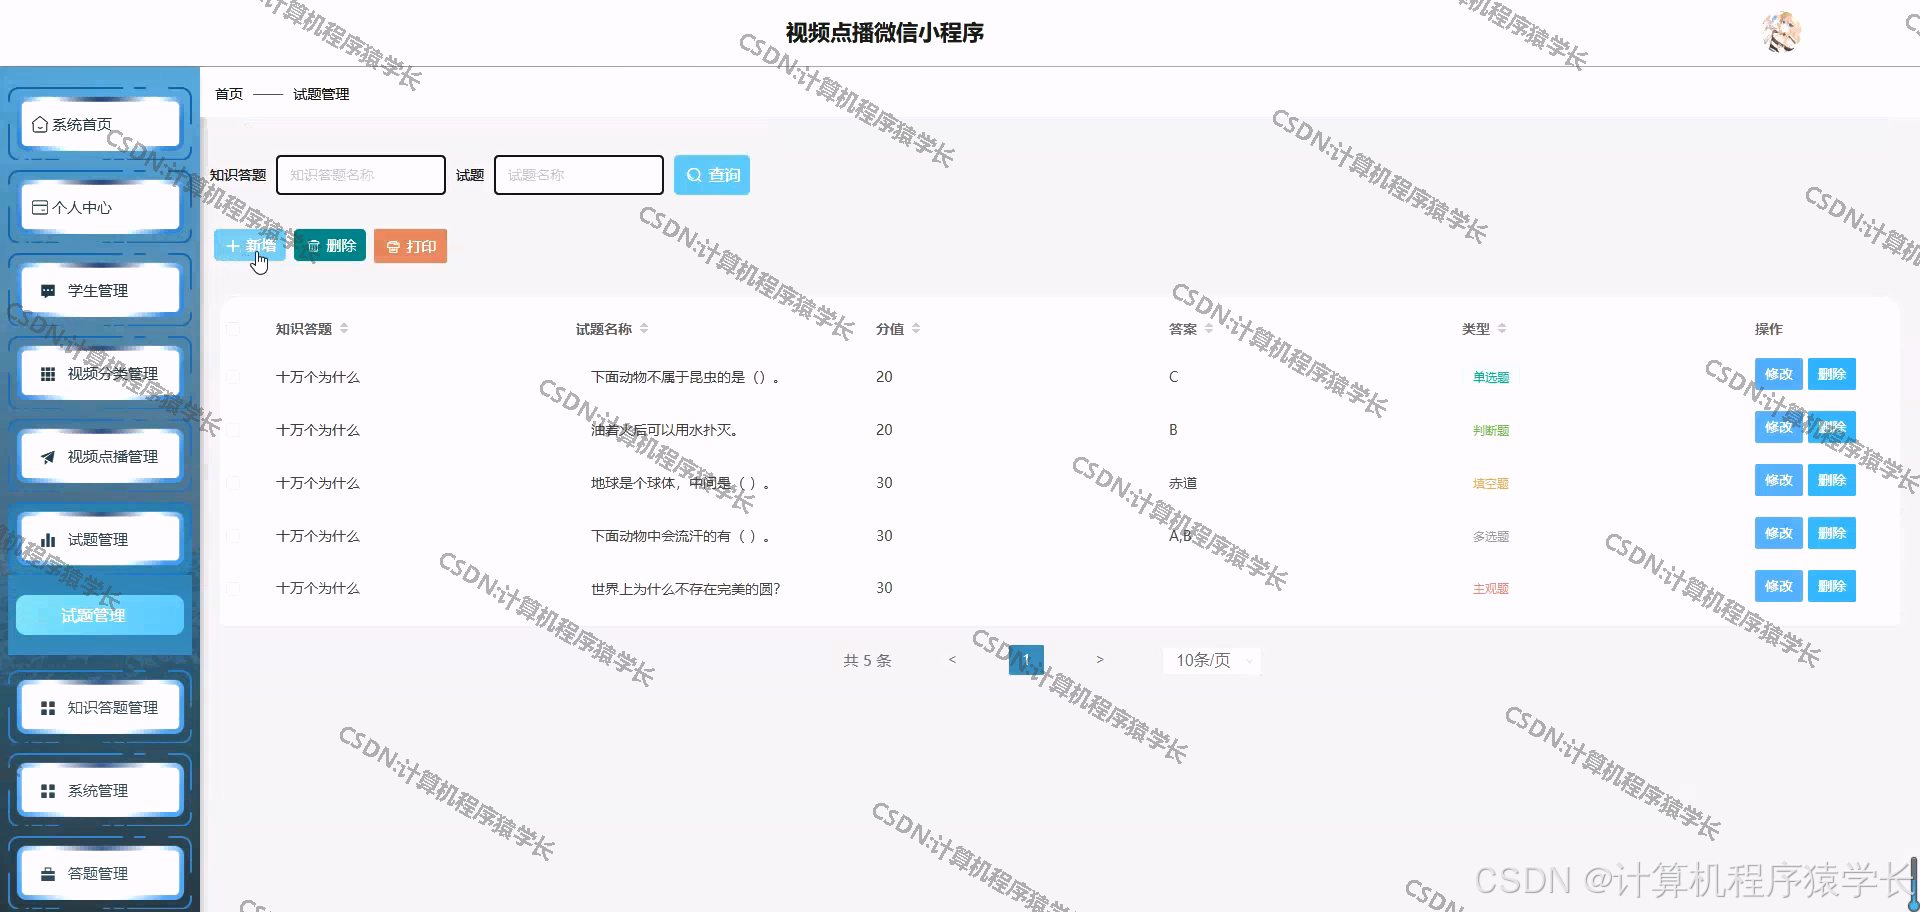
Task: Click 修改 for the 填空题 row
Action: pos(1779,480)
